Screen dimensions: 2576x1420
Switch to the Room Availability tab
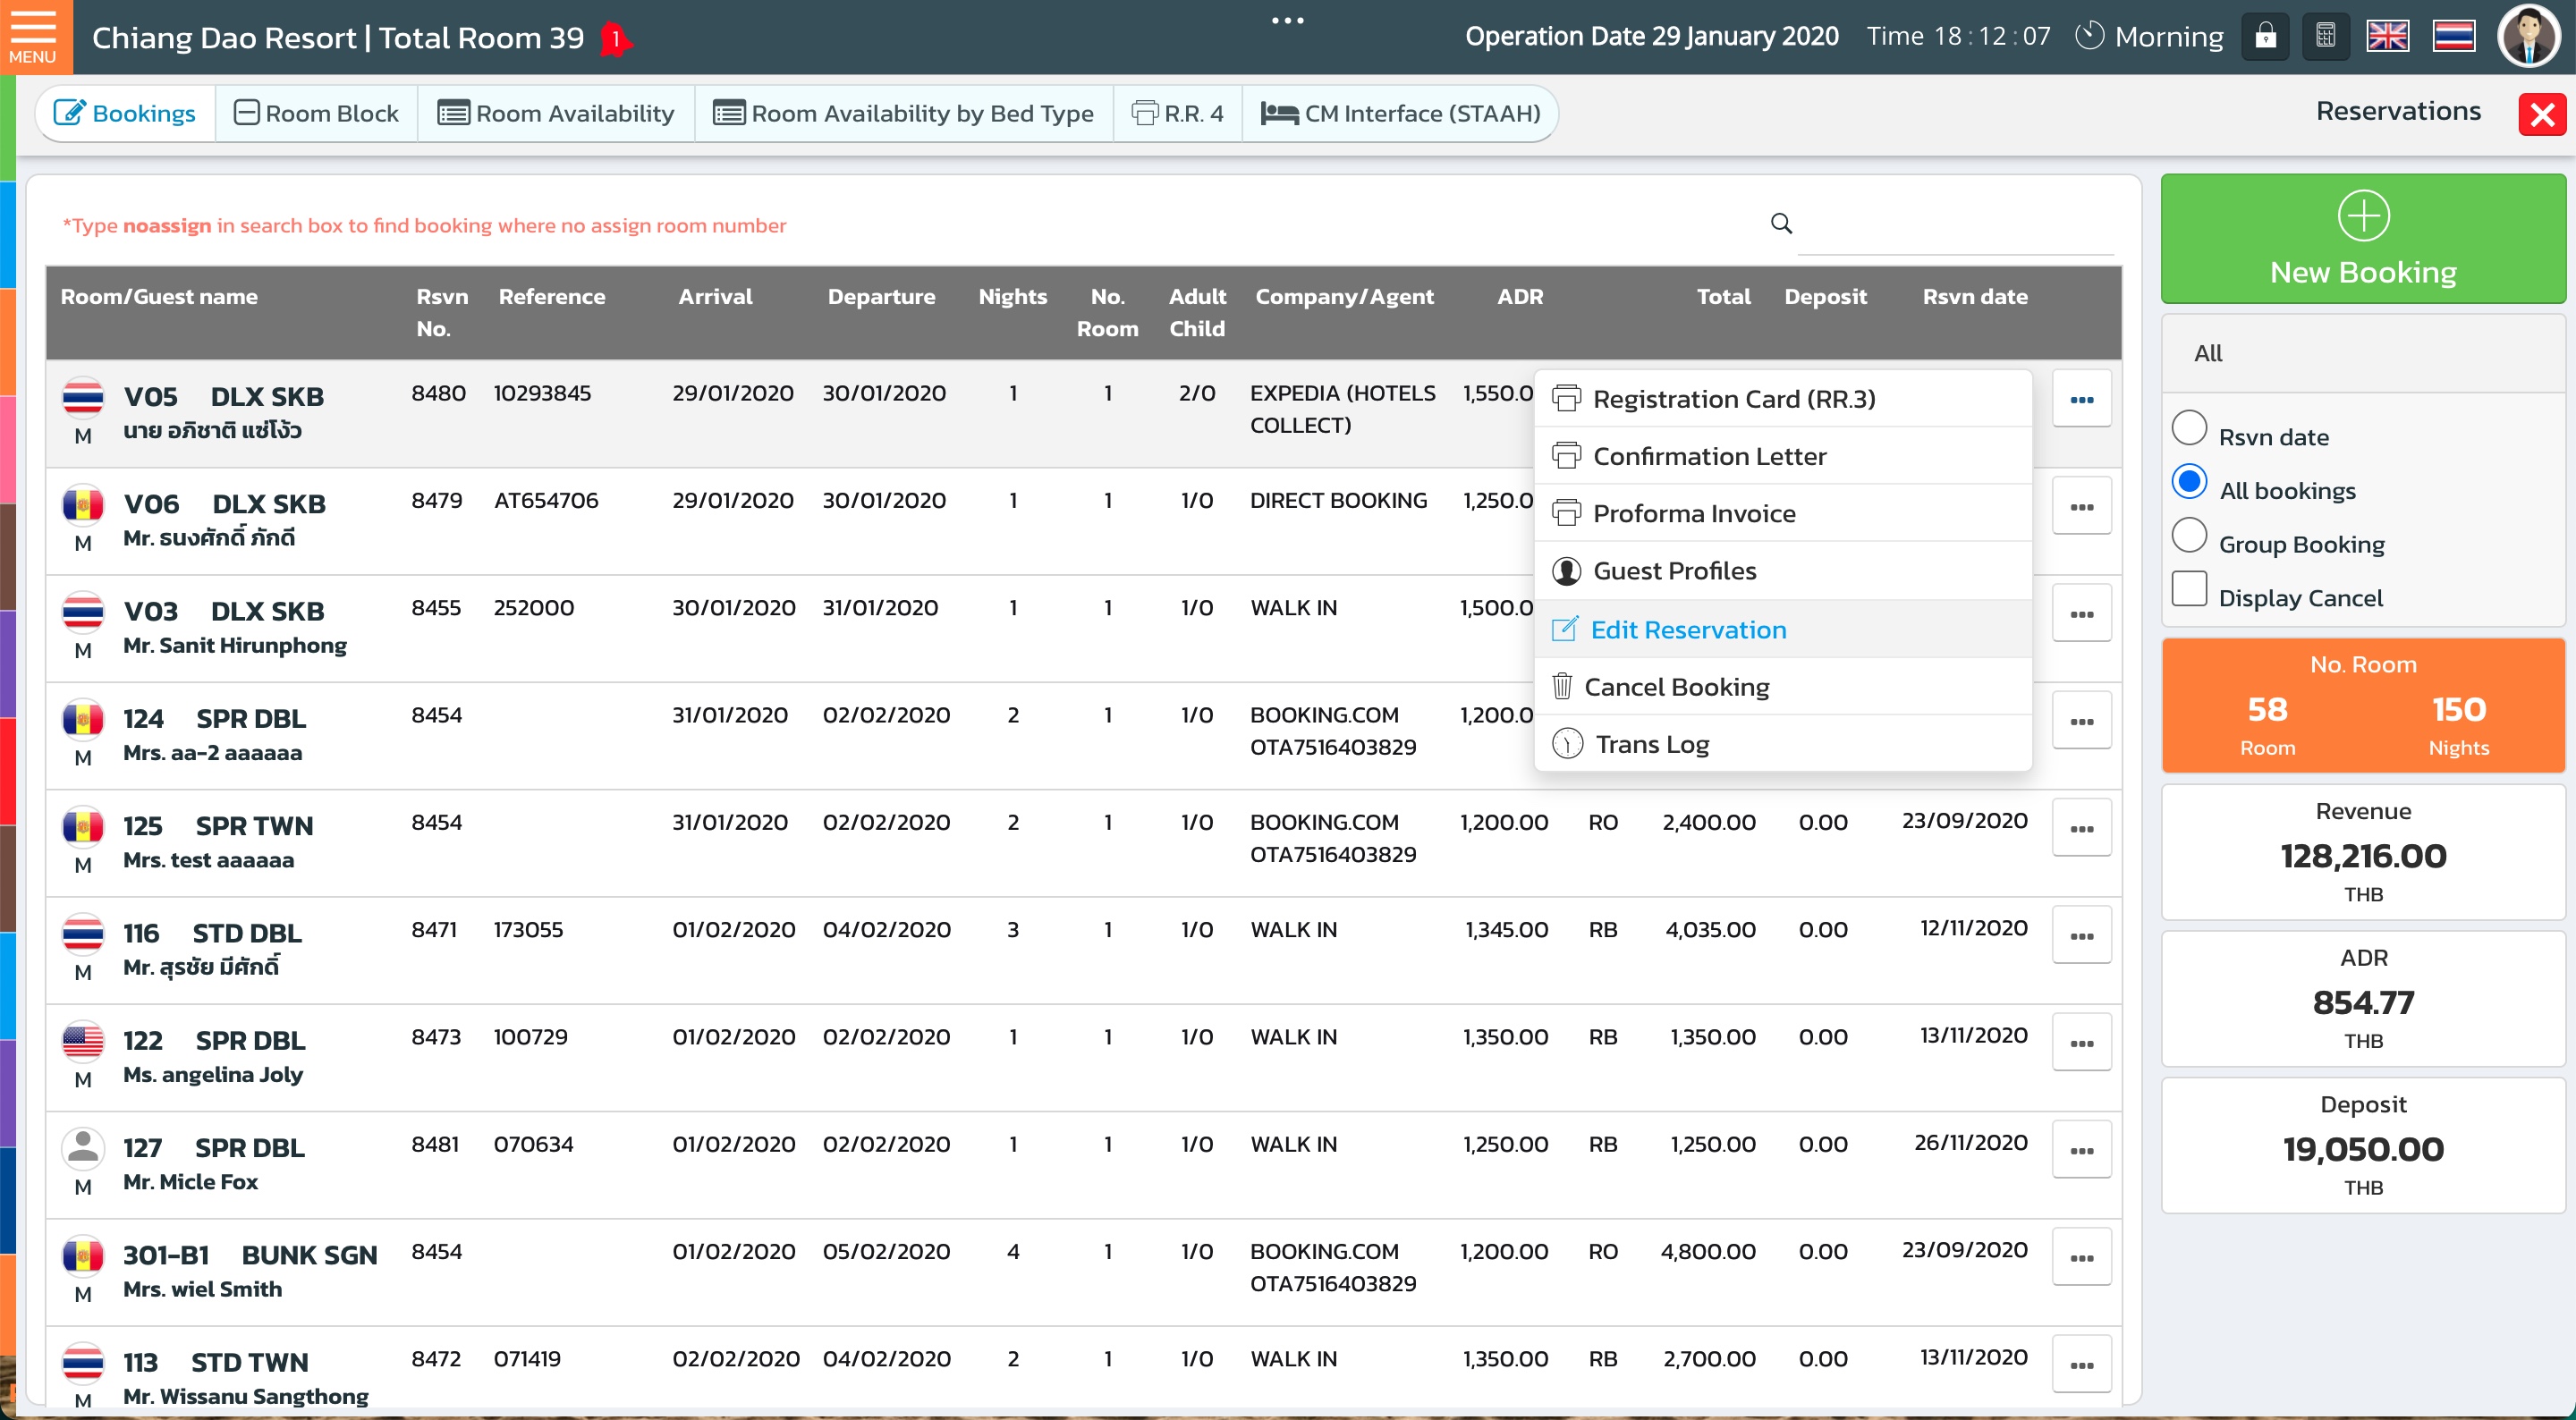click(x=556, y=114)
